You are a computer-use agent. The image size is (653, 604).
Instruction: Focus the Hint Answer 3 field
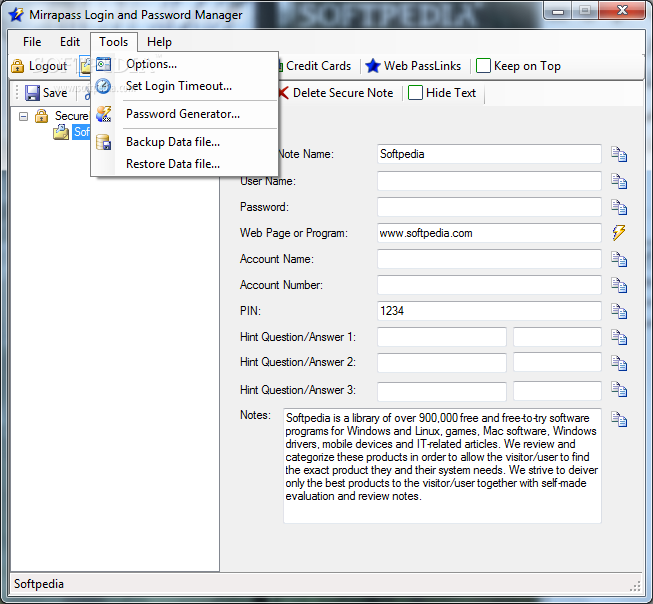click(557, 392)
